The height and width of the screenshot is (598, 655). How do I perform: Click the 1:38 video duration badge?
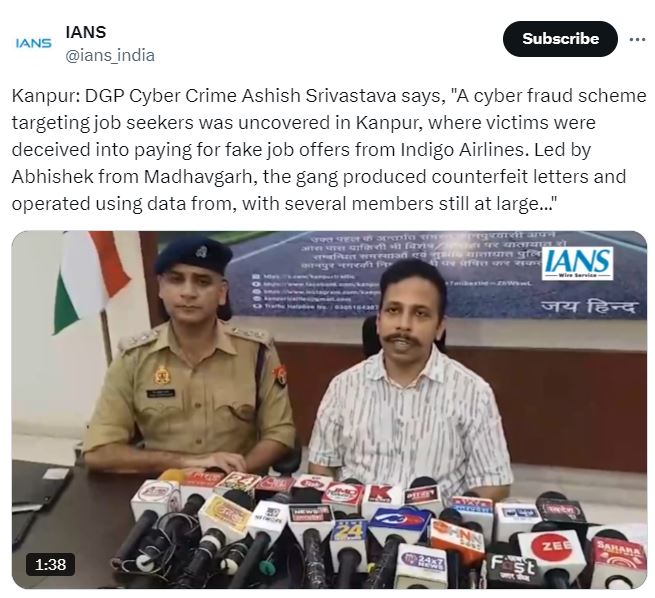pyautogui.click(x=51, y=564)
